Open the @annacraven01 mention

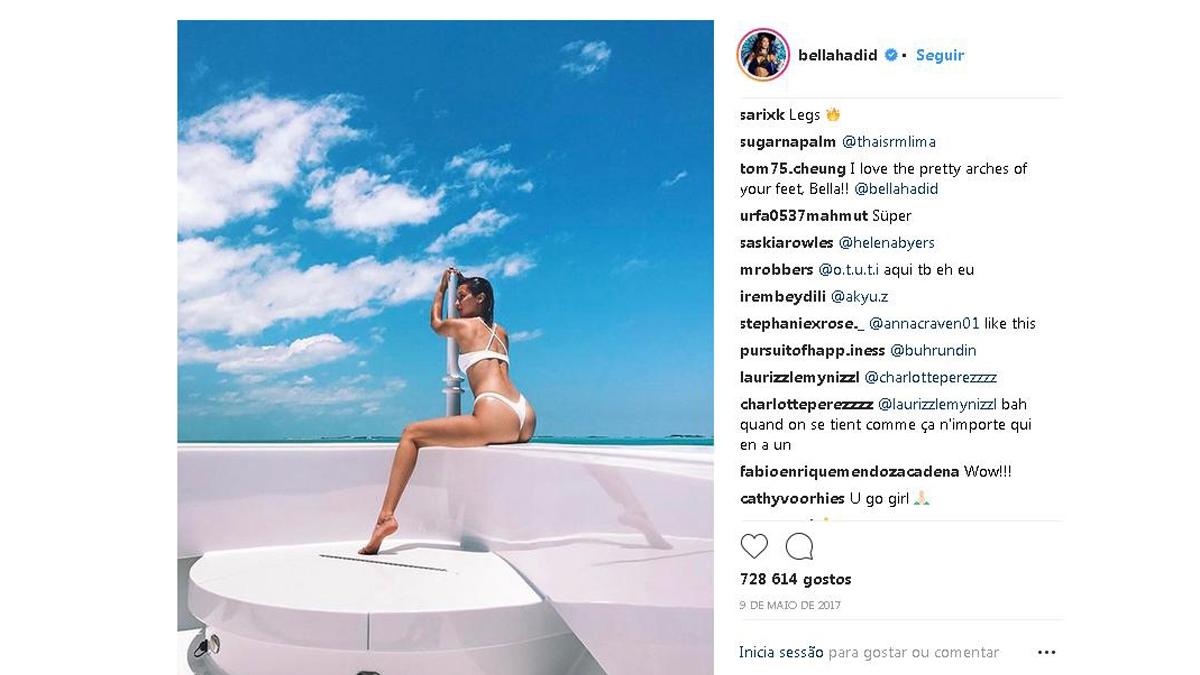point(924,324)
